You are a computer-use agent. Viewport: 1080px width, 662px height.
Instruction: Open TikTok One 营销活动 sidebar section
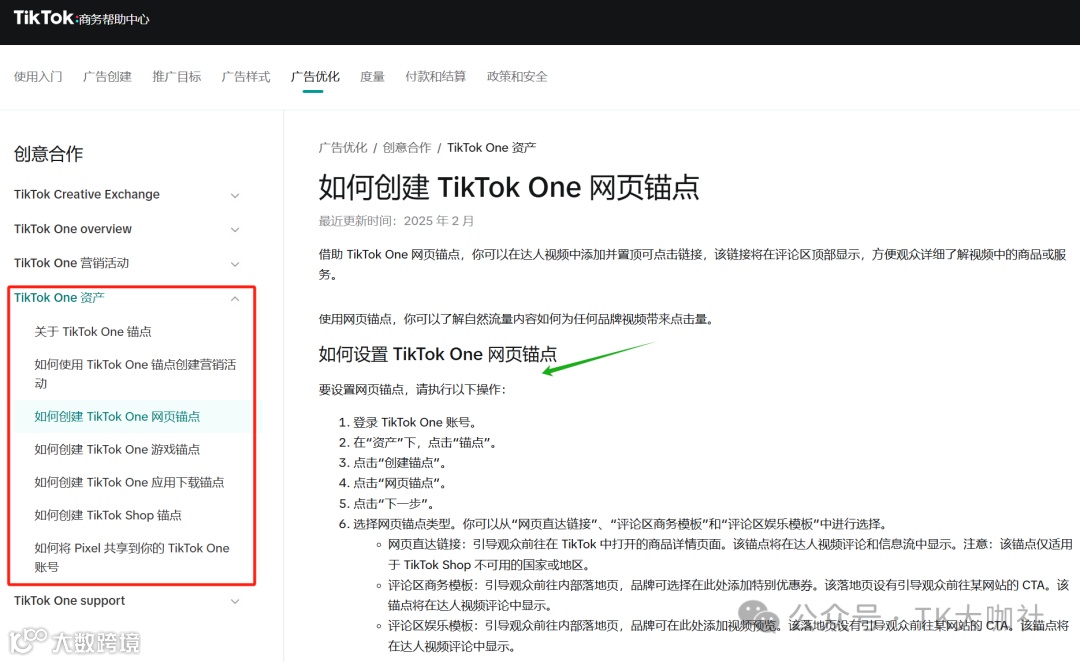tap(71, 263)
